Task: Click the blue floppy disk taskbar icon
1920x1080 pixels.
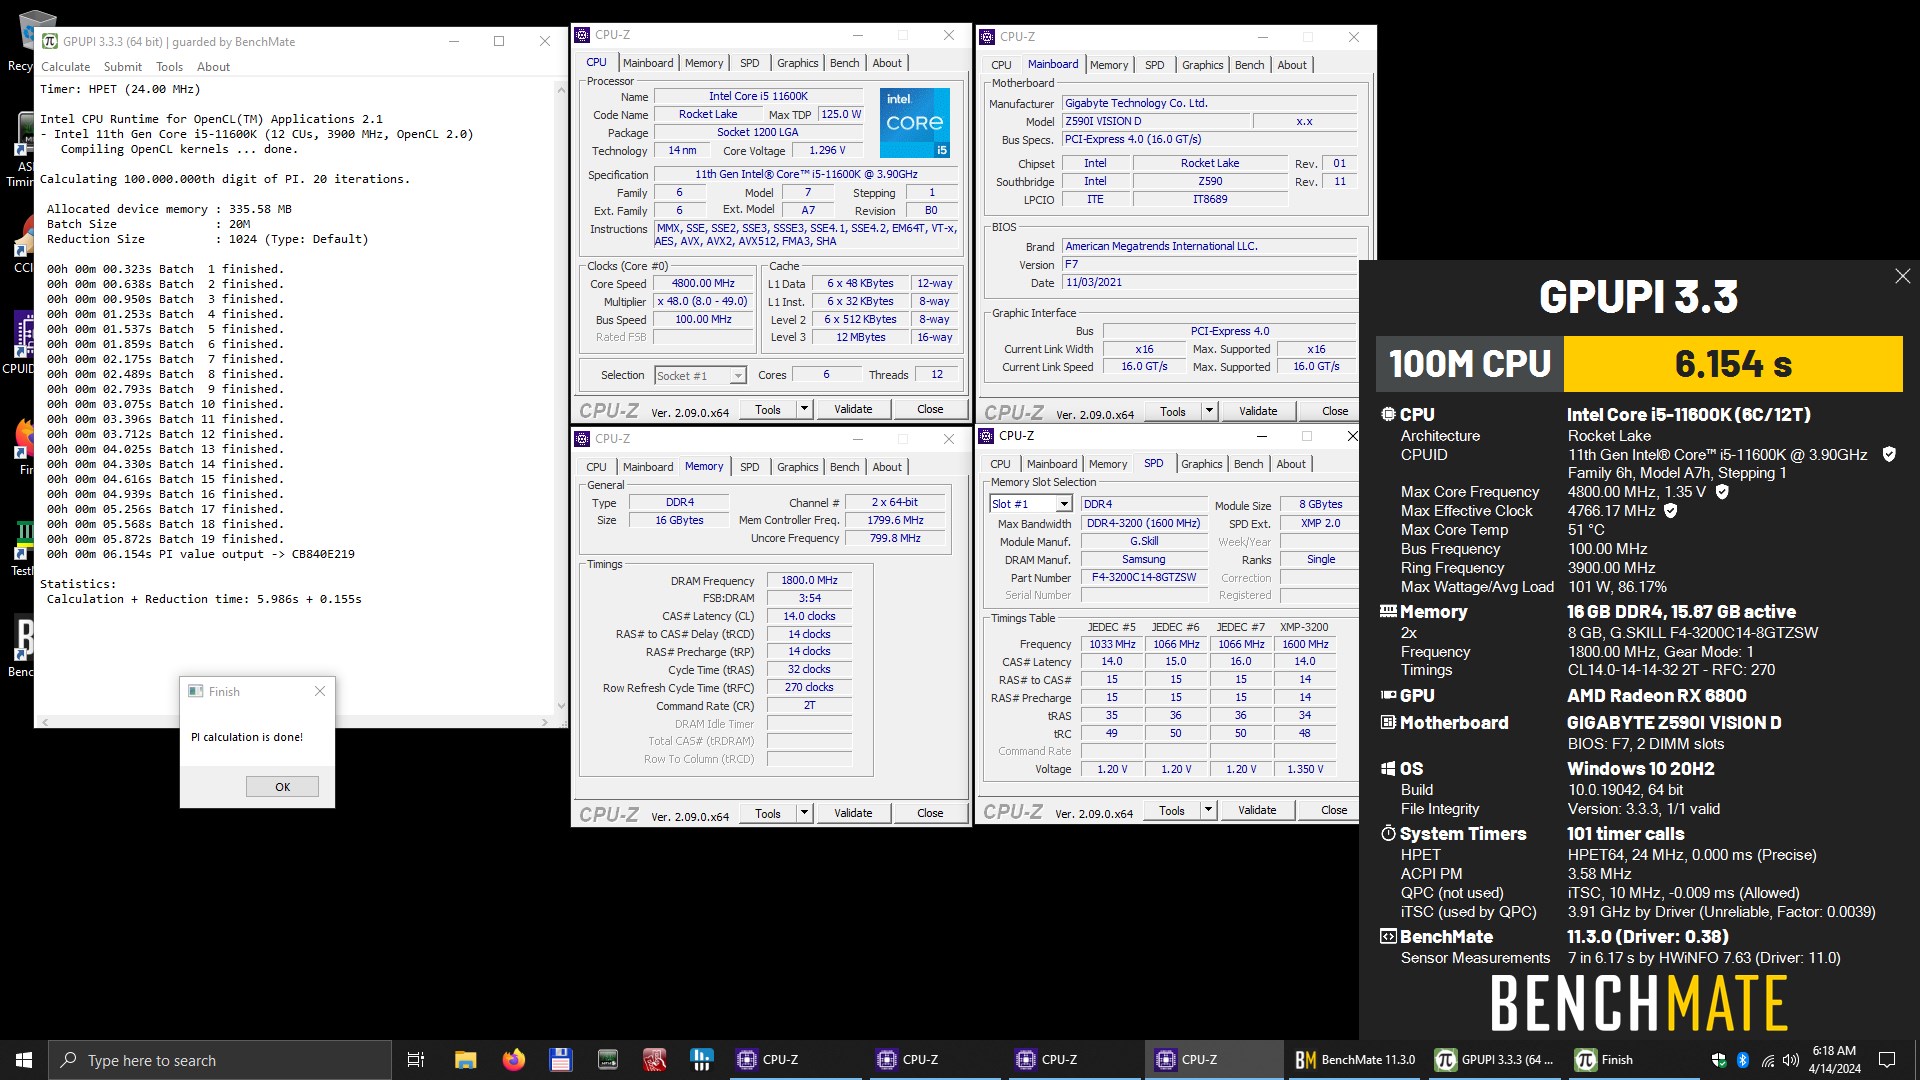Action: (560, 1060)
